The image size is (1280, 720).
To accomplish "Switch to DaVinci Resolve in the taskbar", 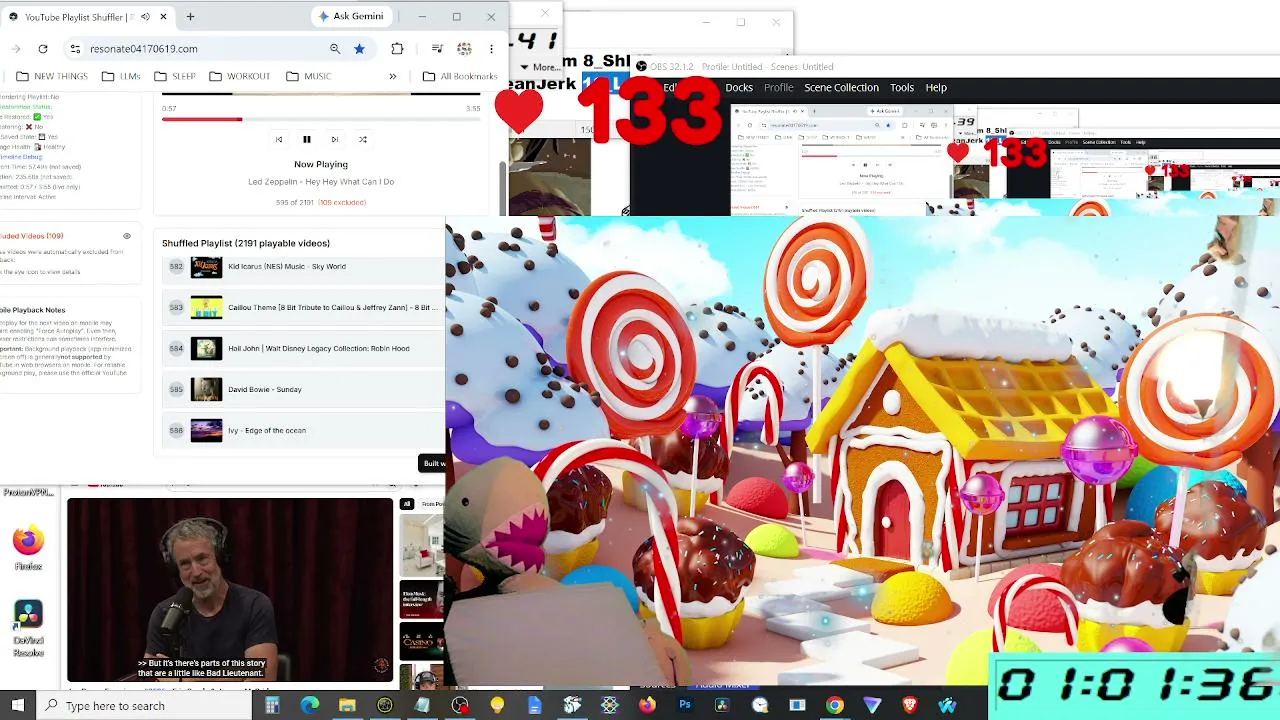I will pos(722,706).
